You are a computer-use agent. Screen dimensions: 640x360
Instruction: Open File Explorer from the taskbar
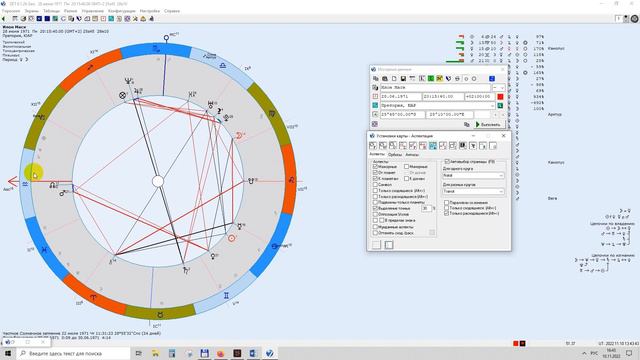click(x=155, y=353)
